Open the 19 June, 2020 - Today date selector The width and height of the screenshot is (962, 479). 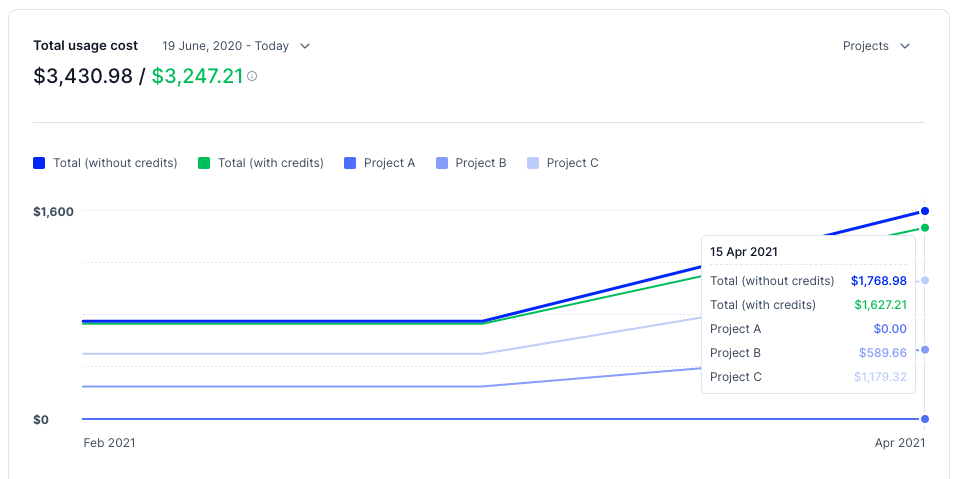tap(226, 46)
